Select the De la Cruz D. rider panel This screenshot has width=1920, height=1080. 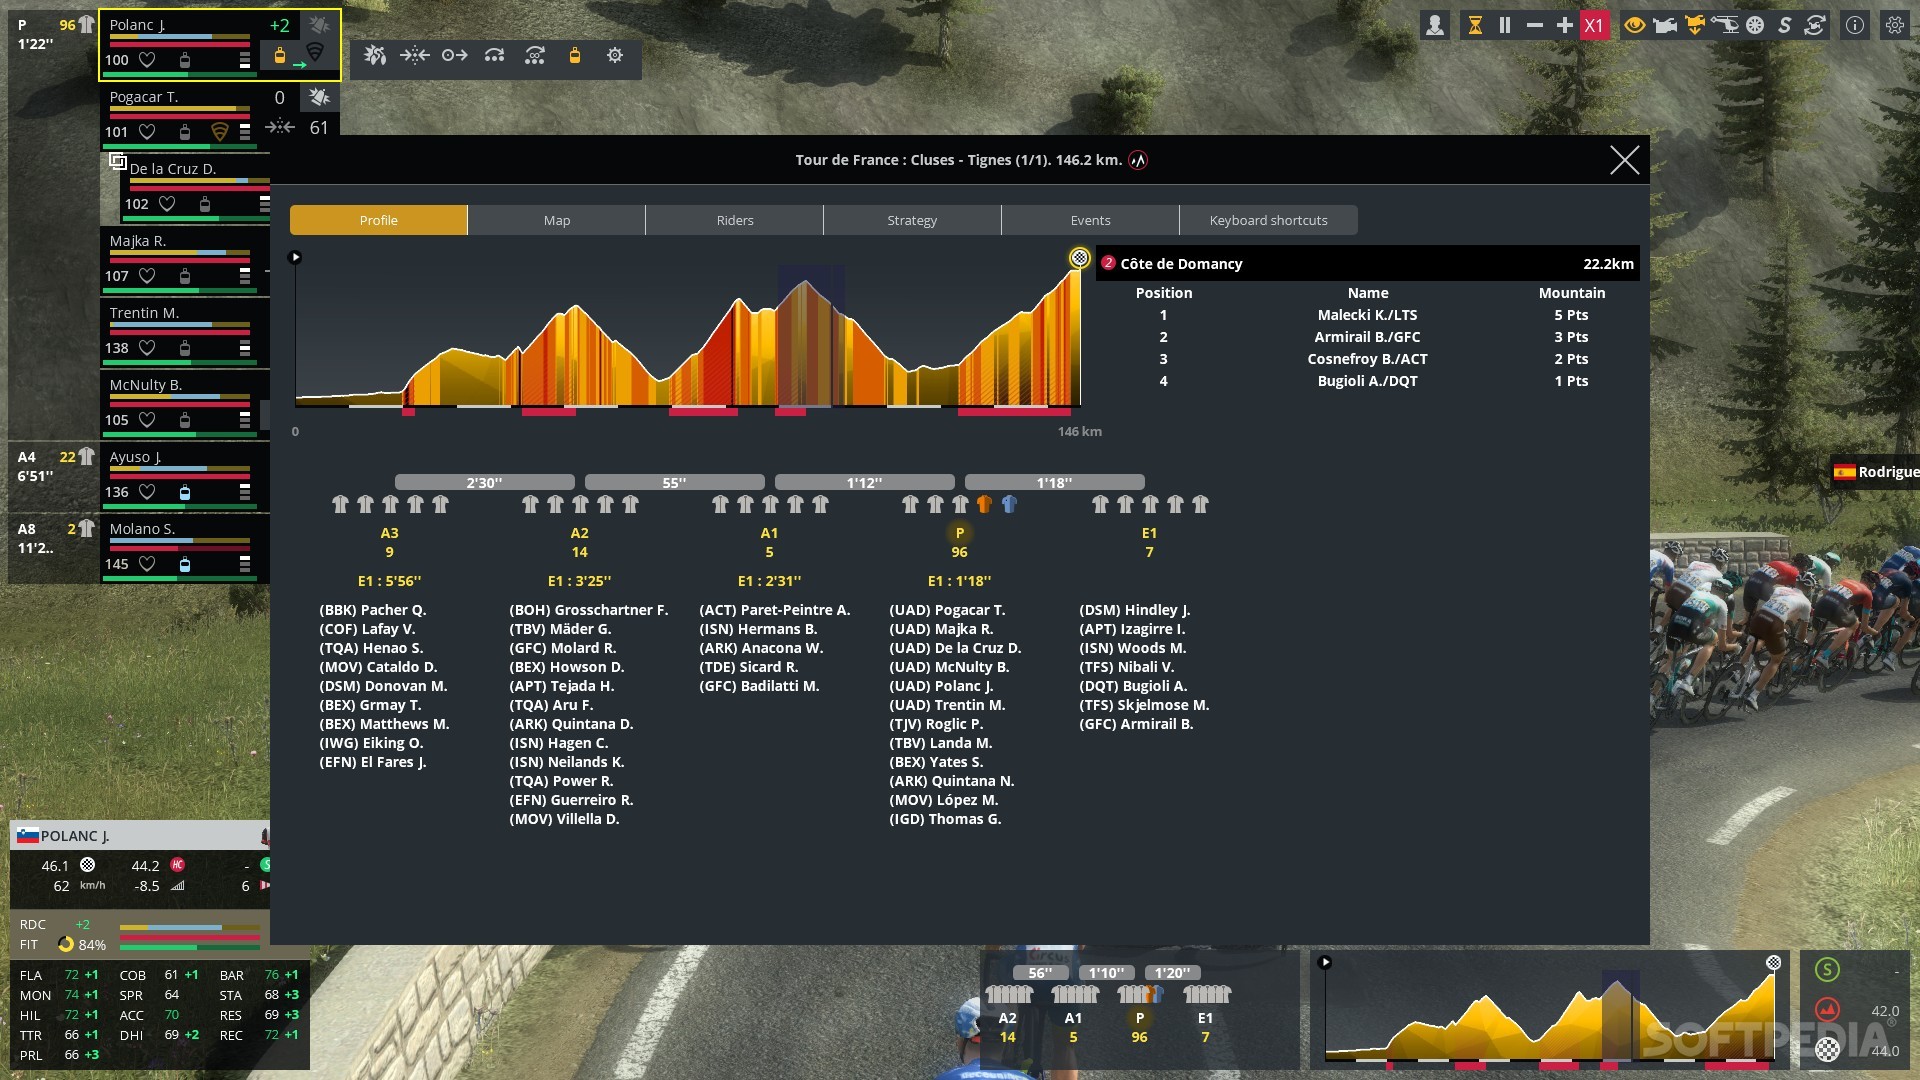195,189
